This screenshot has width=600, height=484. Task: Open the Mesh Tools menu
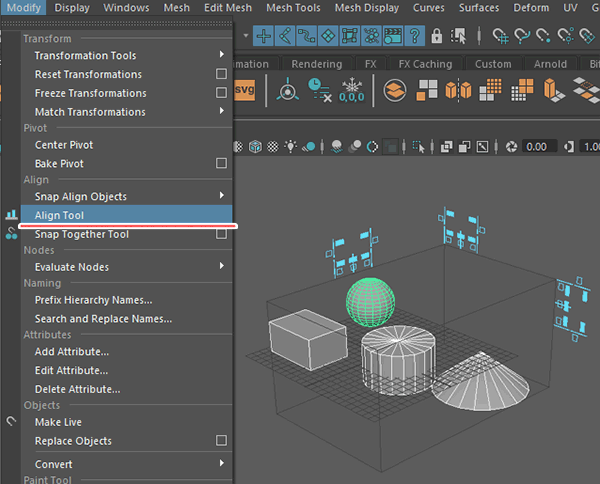[x=294, y=8]
